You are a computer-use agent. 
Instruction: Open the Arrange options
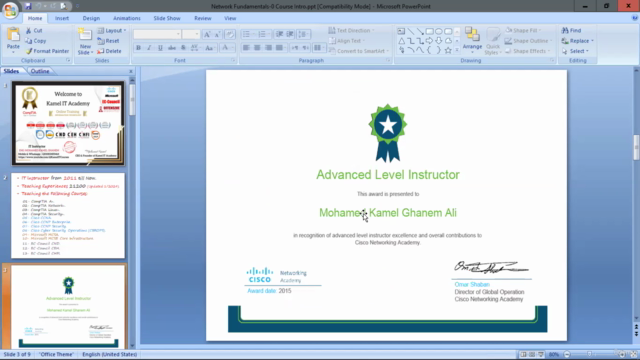pos(472,41)
